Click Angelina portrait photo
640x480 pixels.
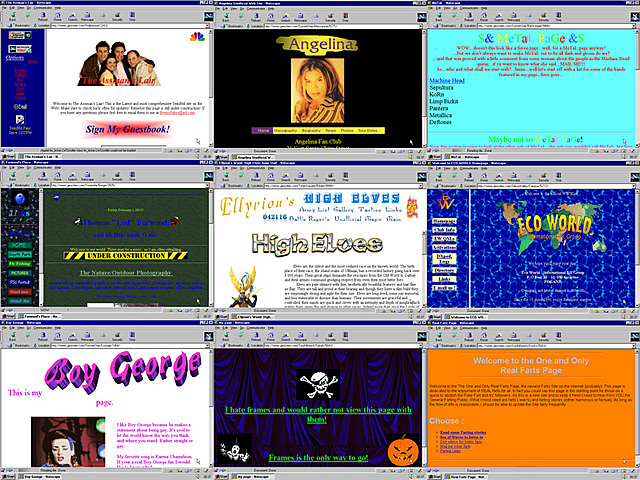coord(317,90)
